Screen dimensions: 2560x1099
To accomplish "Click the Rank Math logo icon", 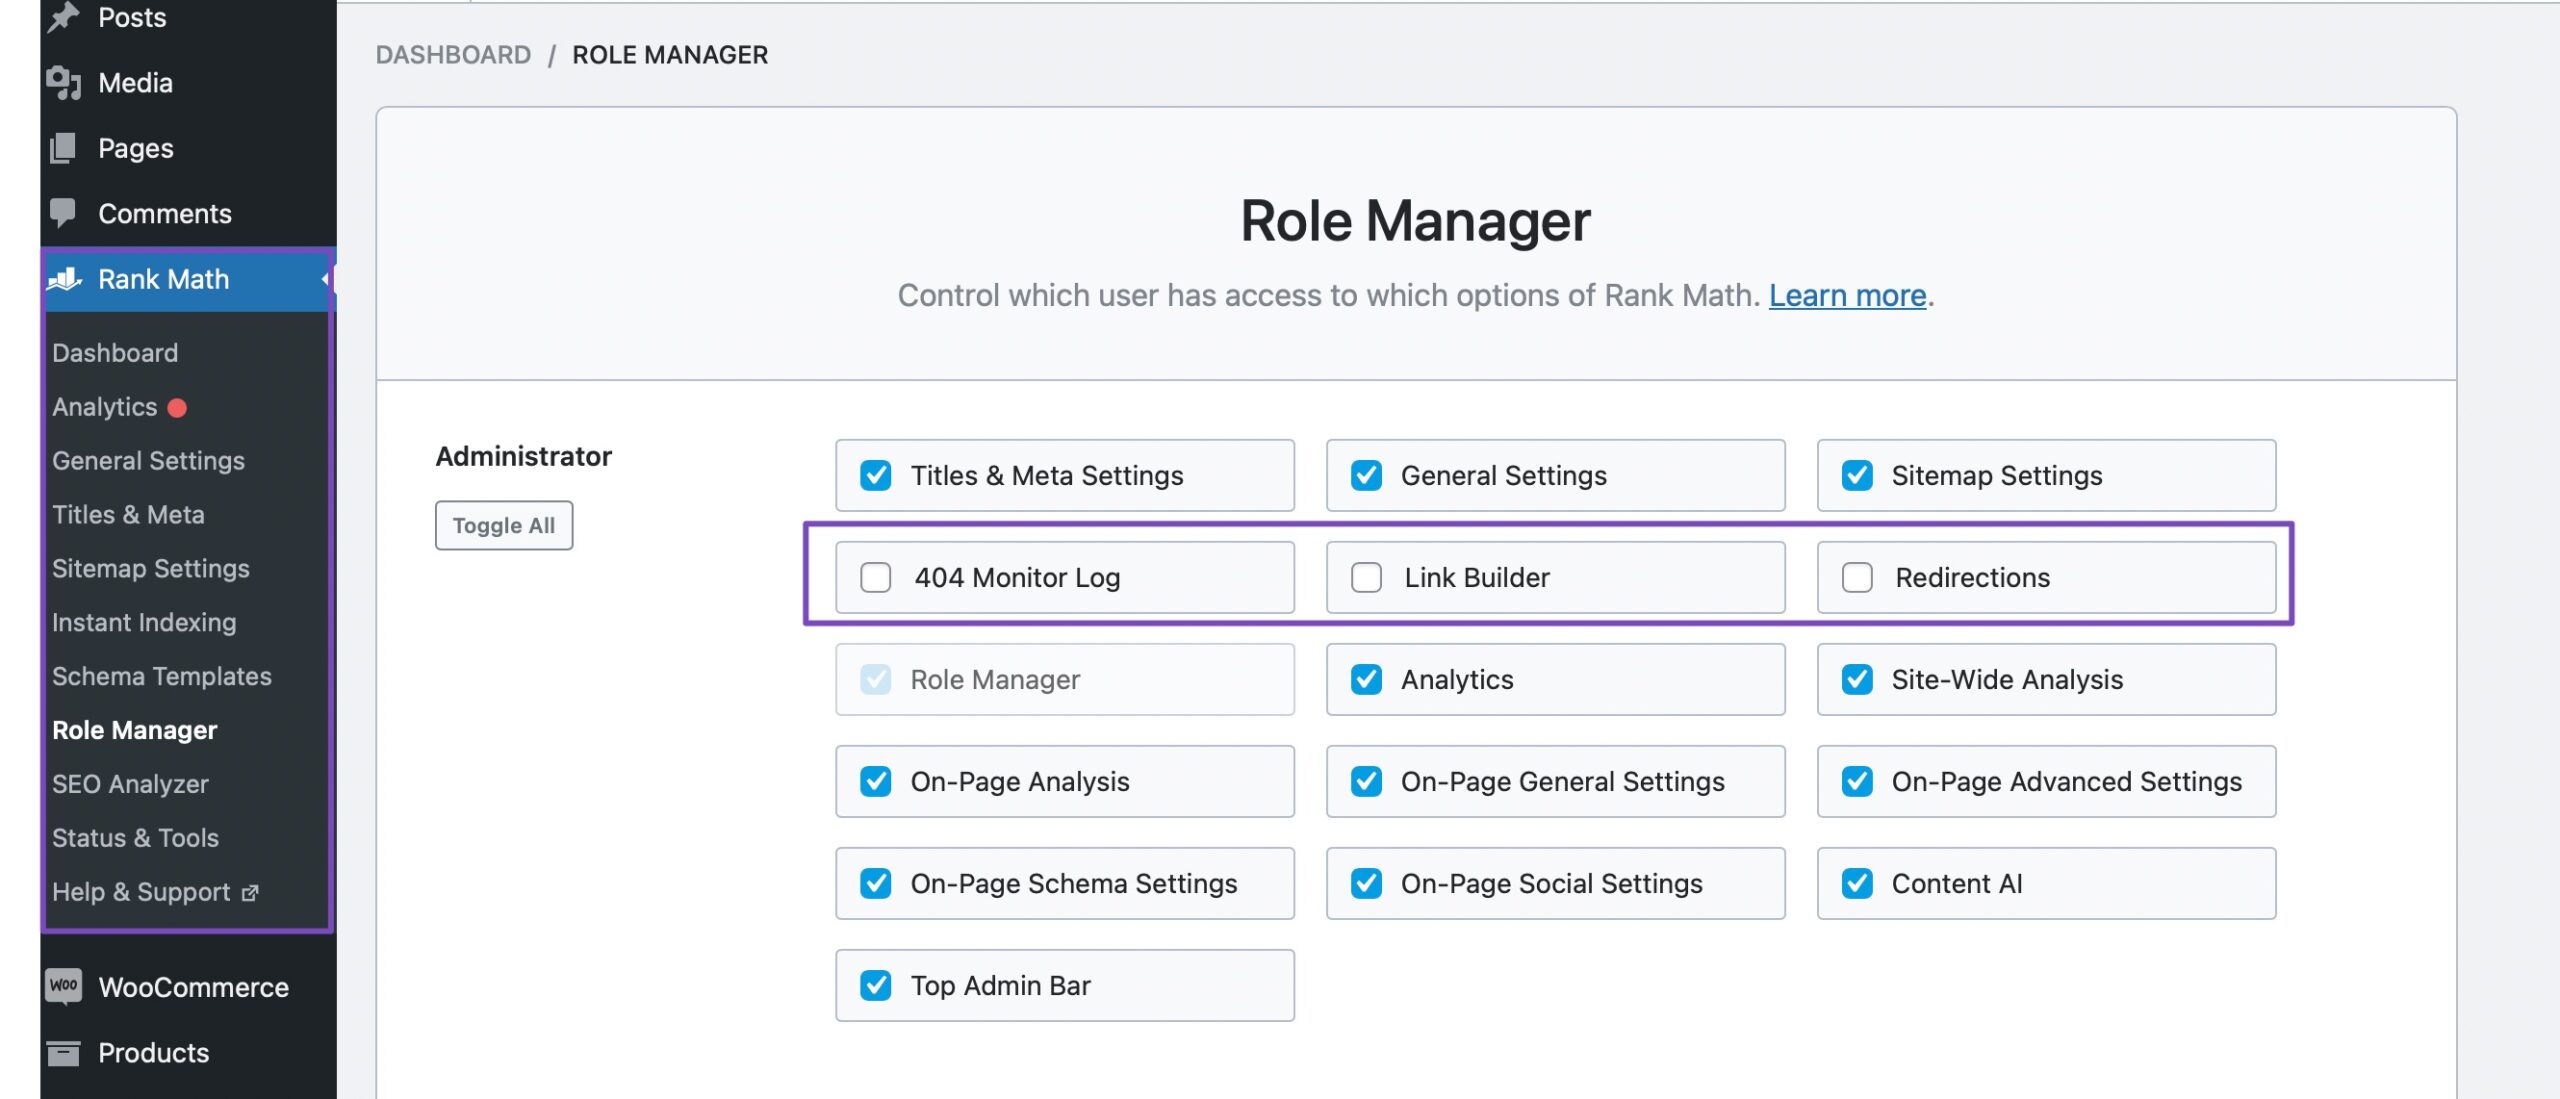I will coord(64,279).
